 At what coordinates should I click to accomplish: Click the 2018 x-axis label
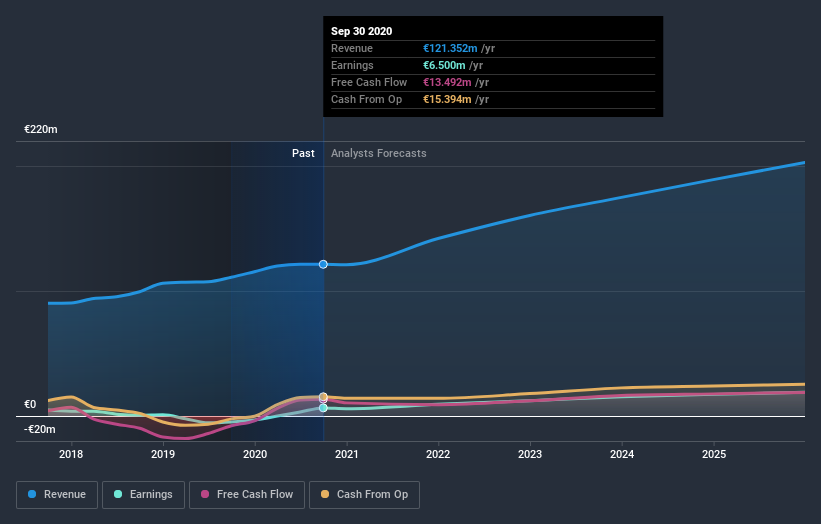click(71, 454)
